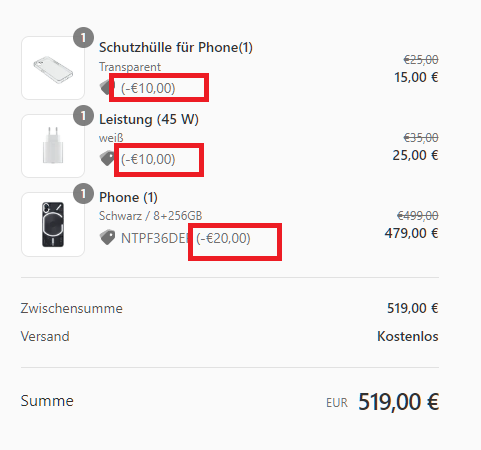This screenshot has height=450, width=481.
Task: Select the Leistung (45 W) product title
Action: pos(149,119)
